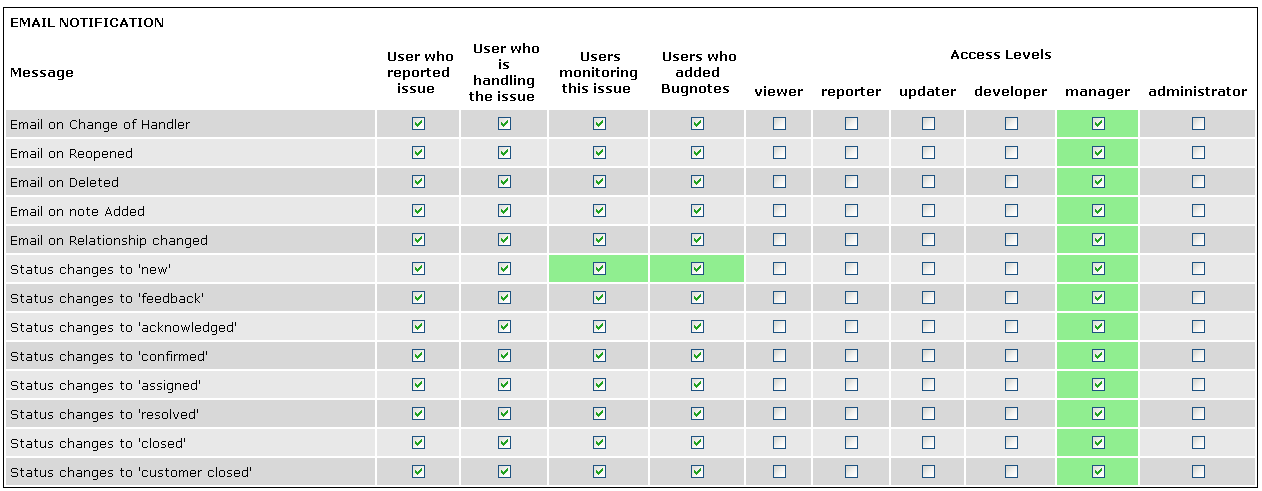Uncheck manager for status 'assigned'

point(1098,385)
